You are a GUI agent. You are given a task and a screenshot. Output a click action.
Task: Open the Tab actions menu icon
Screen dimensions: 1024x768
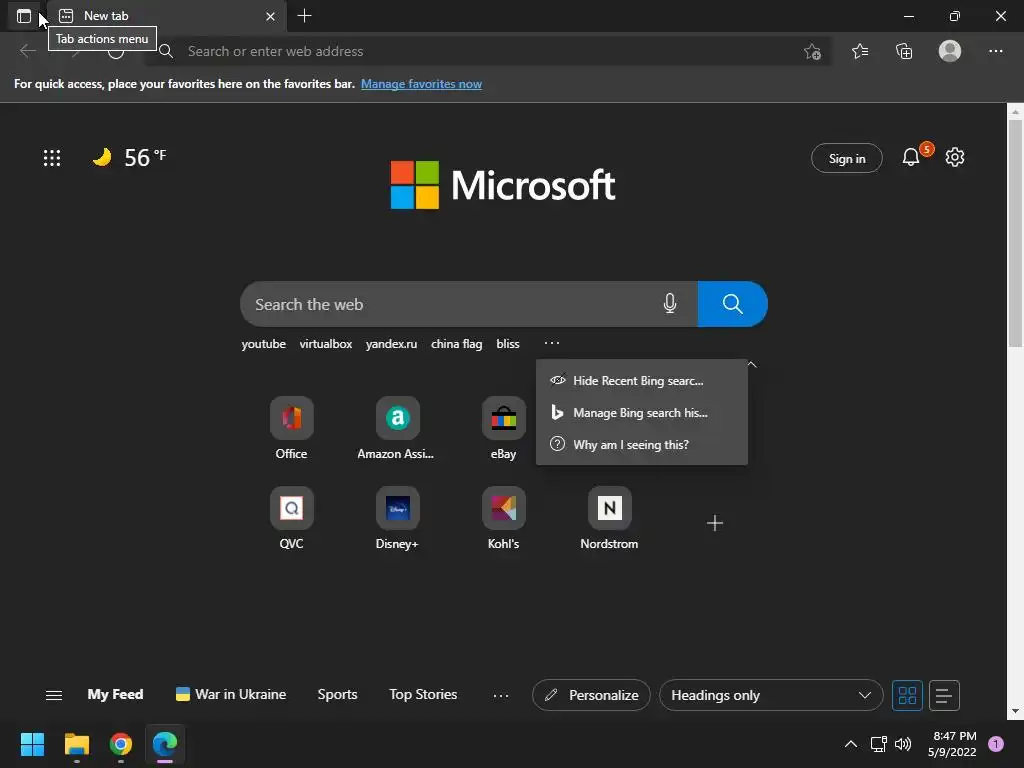point(24,16)
